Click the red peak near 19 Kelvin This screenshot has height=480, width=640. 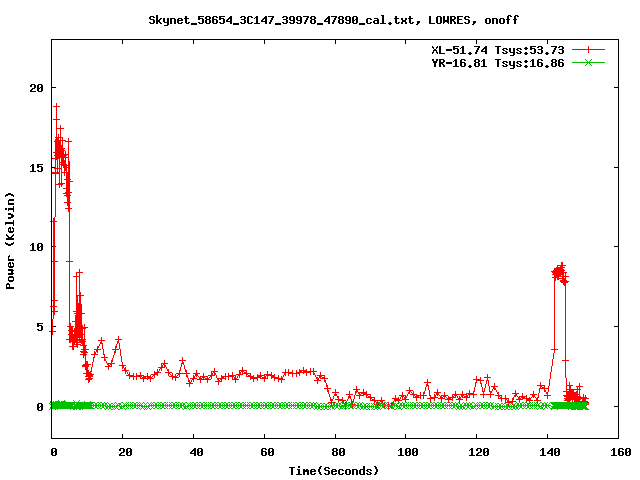57,107
